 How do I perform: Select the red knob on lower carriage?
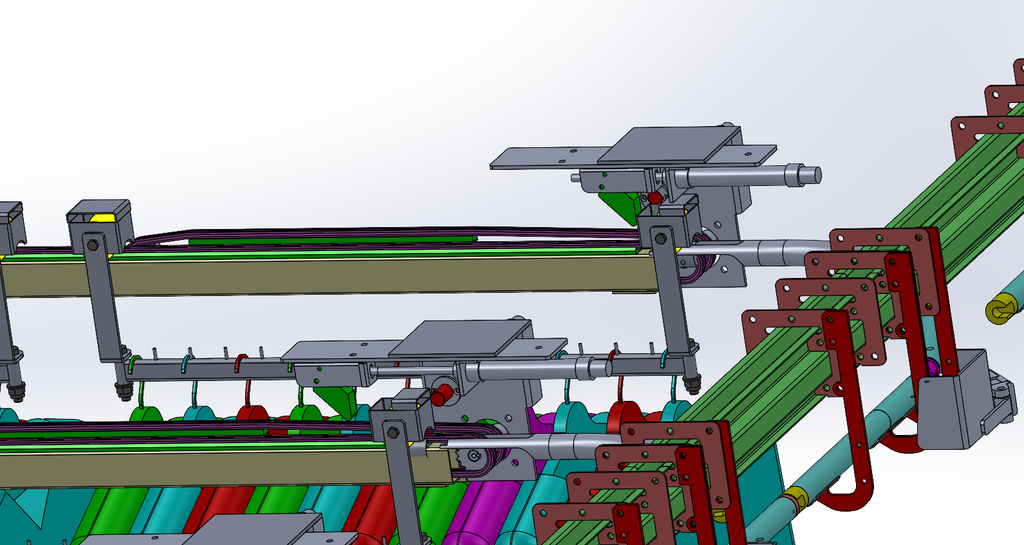click(441, 394)
